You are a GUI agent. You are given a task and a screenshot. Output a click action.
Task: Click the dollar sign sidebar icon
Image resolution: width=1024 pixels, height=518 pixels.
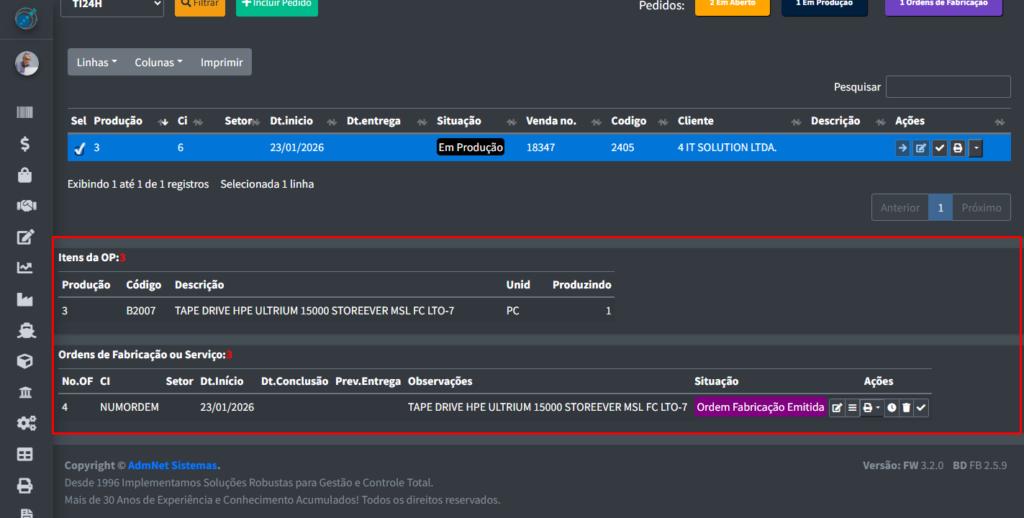26,144
